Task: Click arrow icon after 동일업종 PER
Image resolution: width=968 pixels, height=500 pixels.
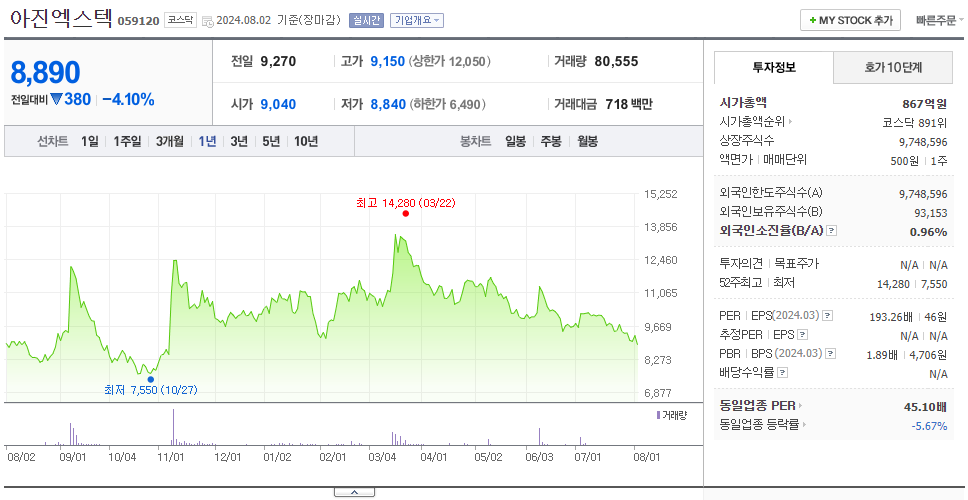Action: pyautogui.click(x=801, y=406)
